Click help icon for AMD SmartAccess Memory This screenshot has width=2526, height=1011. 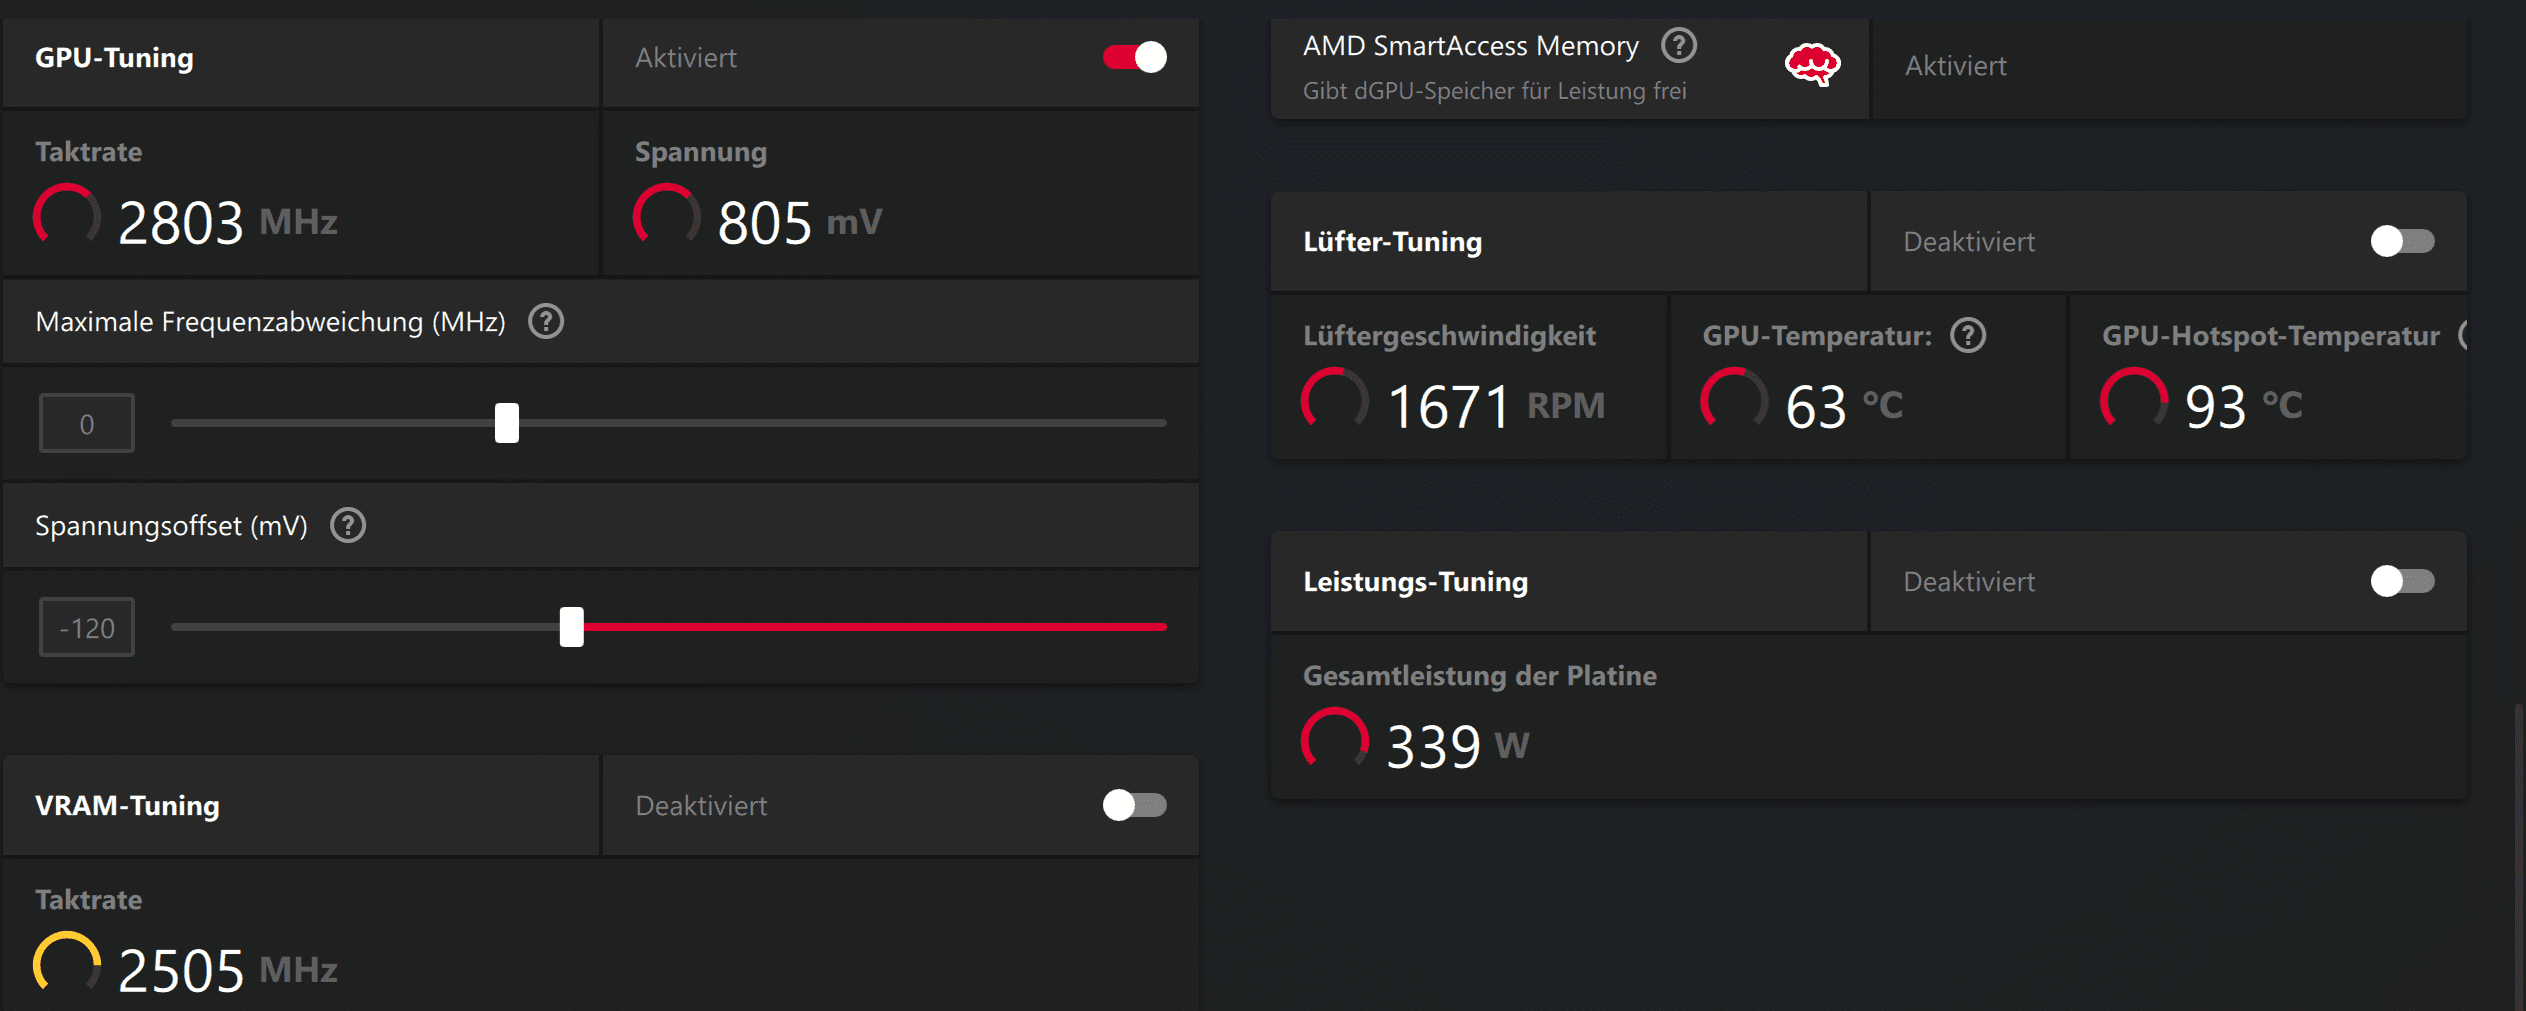[1678, 46]
